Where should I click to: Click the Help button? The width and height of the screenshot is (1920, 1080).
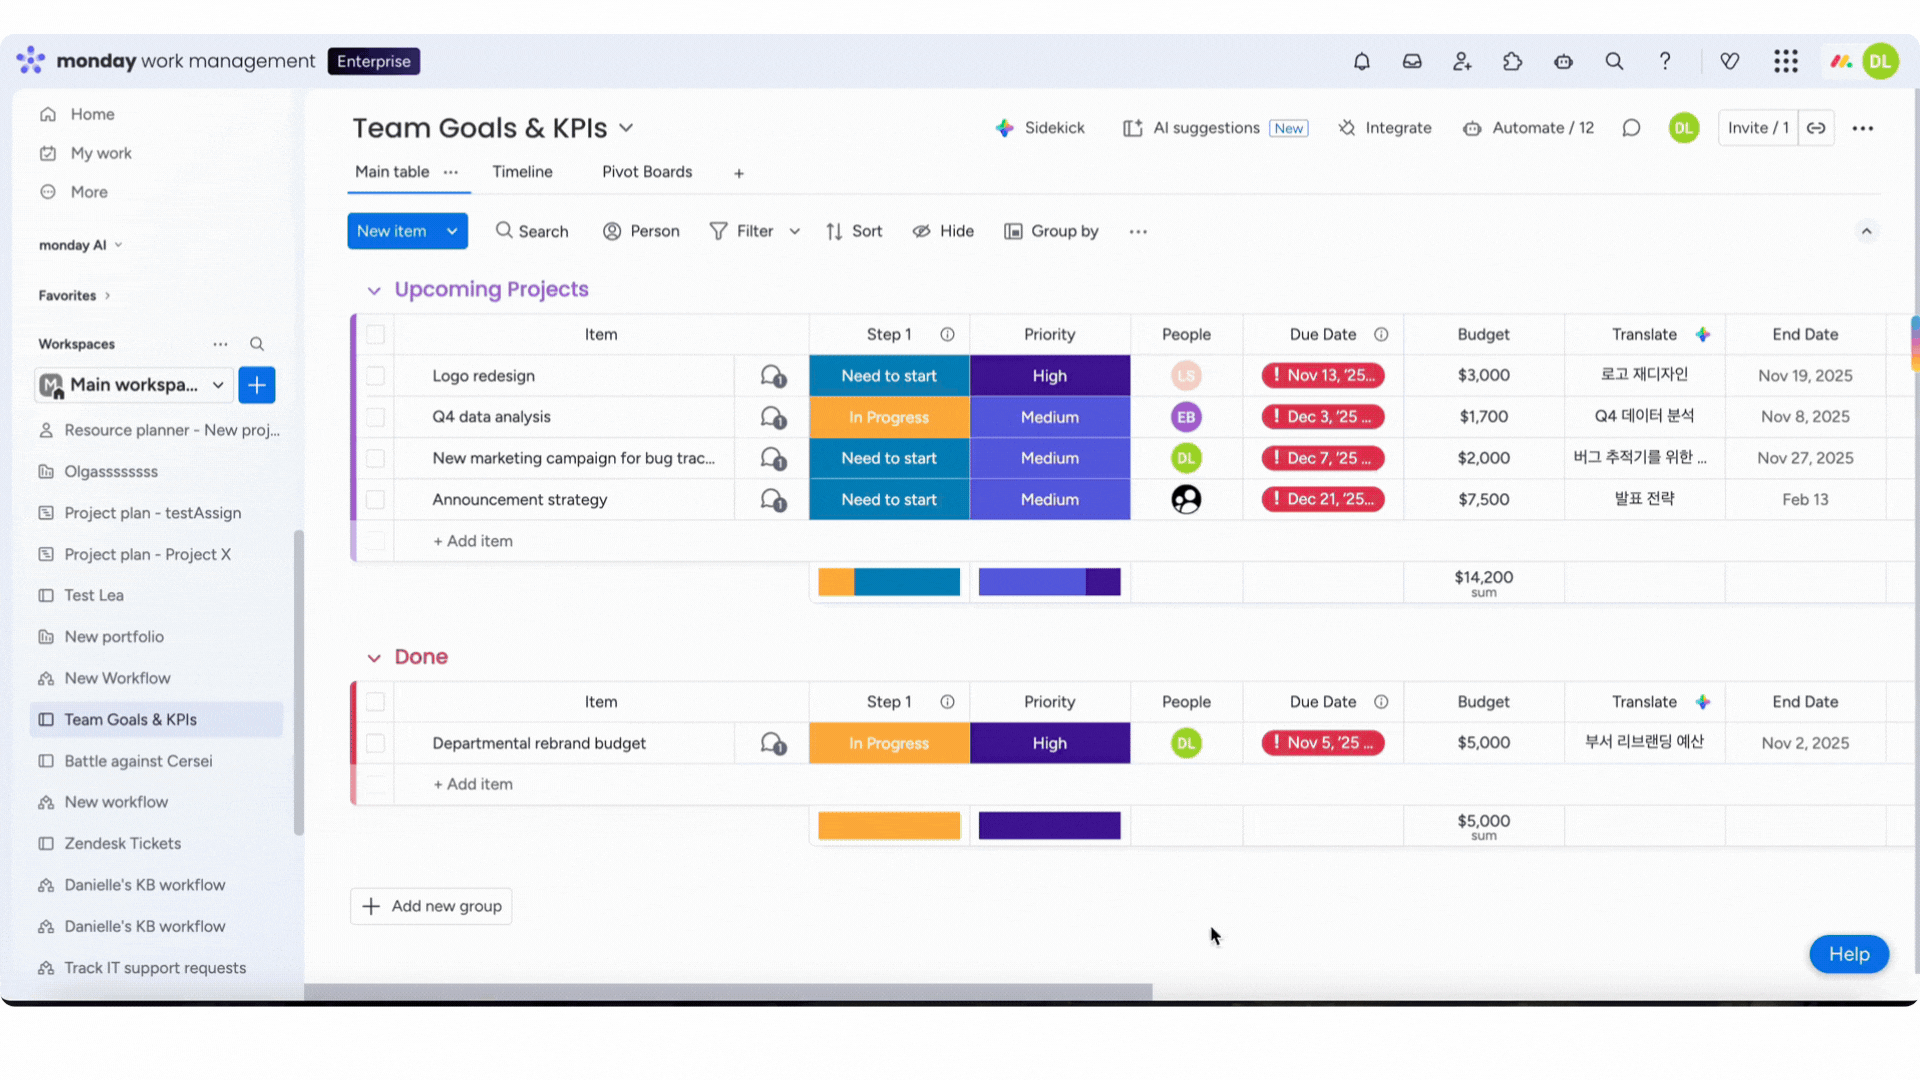coord(1849,954)
